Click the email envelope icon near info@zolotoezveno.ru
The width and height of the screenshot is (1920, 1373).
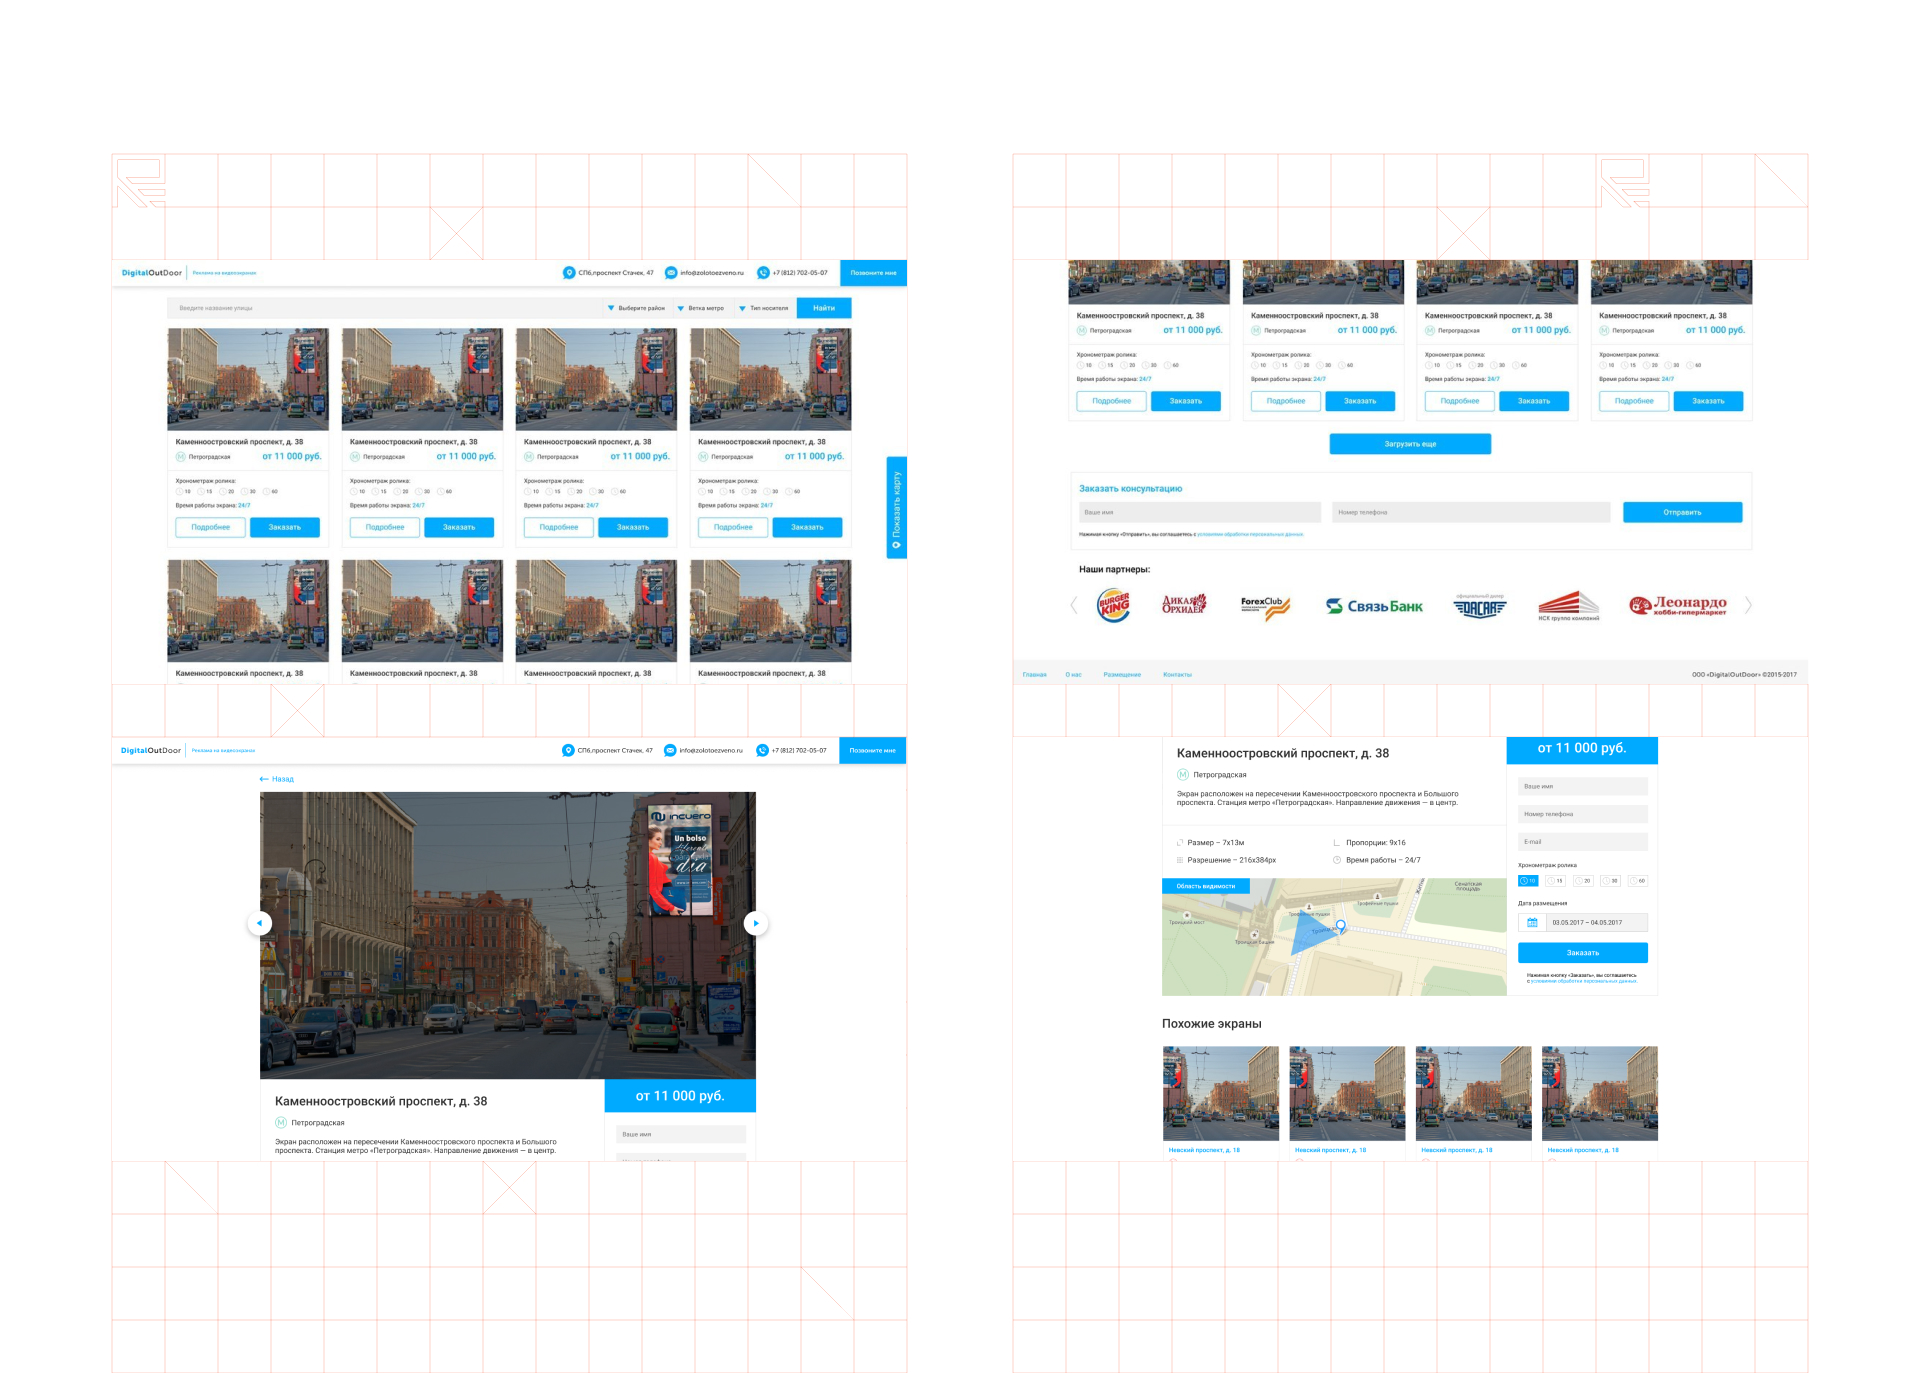[x=670, y=273]
